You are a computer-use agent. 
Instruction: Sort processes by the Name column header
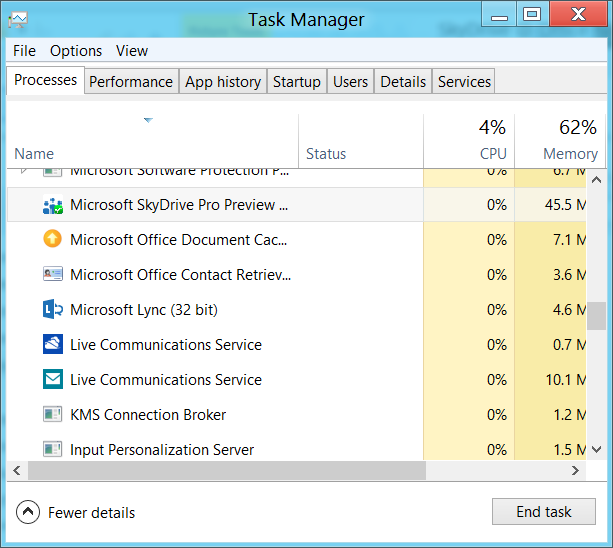(x=153, y=141)
